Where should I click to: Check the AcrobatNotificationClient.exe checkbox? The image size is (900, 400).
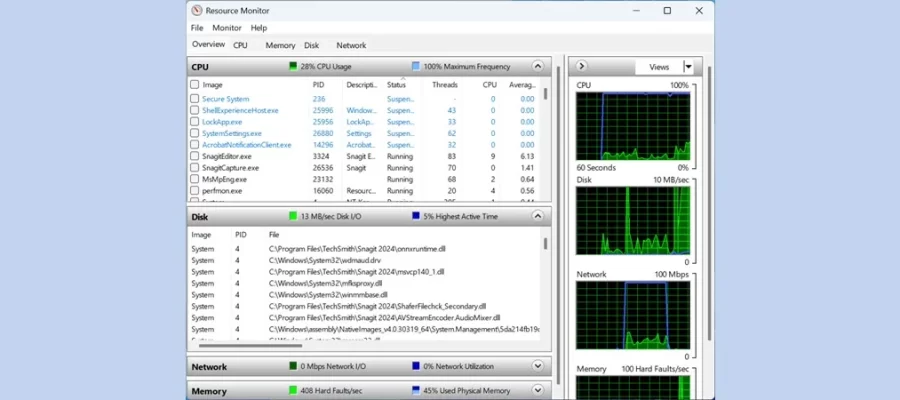click(195, 145)
